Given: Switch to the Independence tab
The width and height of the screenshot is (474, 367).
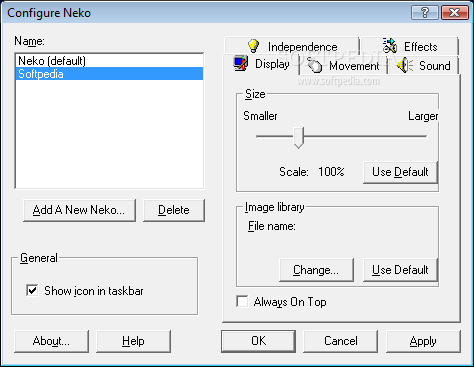Looking at the screenshot, I should [292, 46].
